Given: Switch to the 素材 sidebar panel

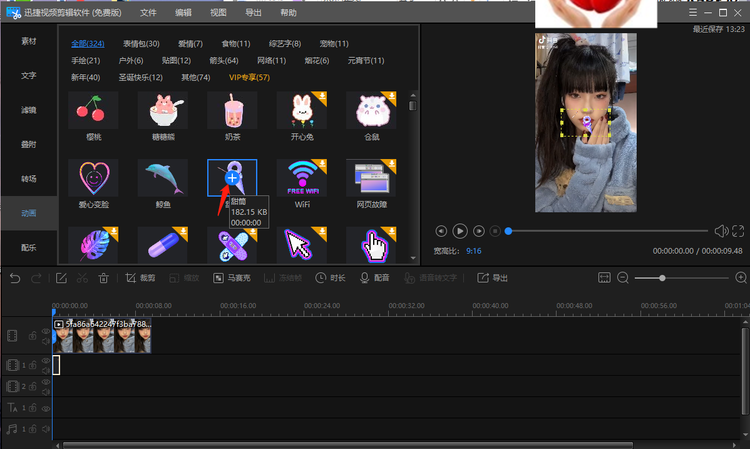Looking at the screenshot, I should 29,42.
